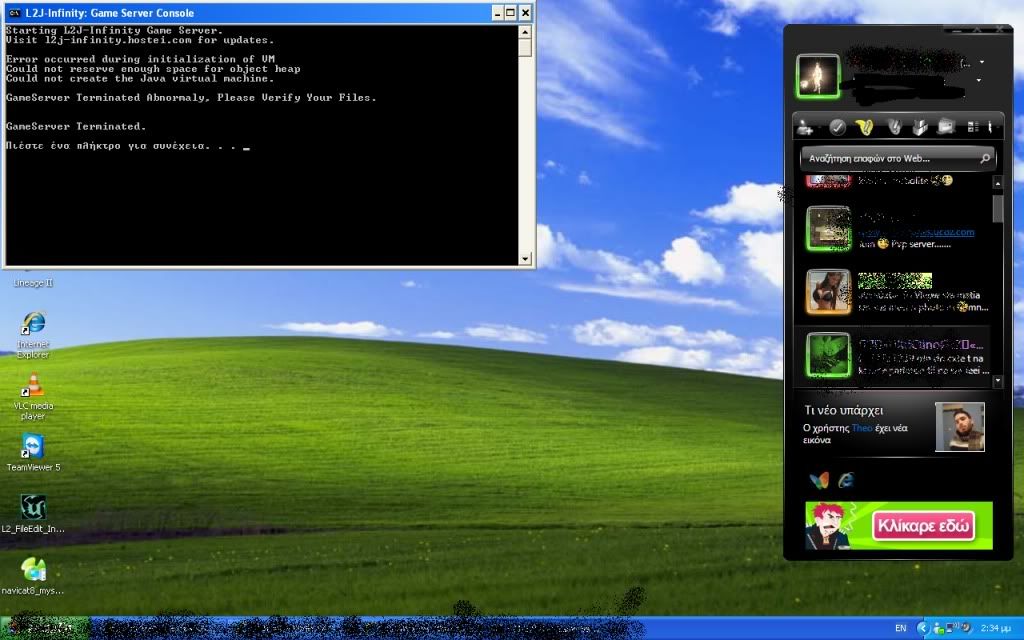Select the Add a Contact icon
This screenshot has height=640, width=1024.
click(803, 127)
